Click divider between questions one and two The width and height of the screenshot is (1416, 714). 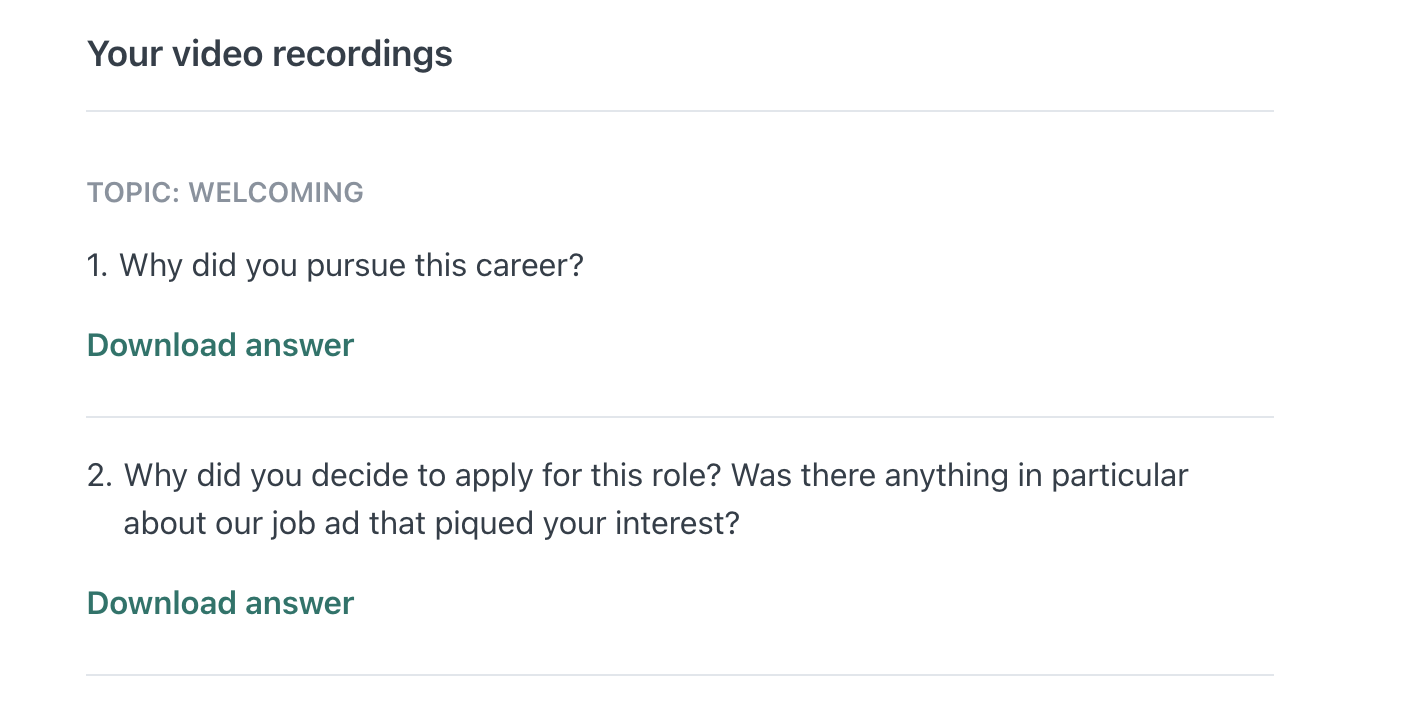click(680, 417)
